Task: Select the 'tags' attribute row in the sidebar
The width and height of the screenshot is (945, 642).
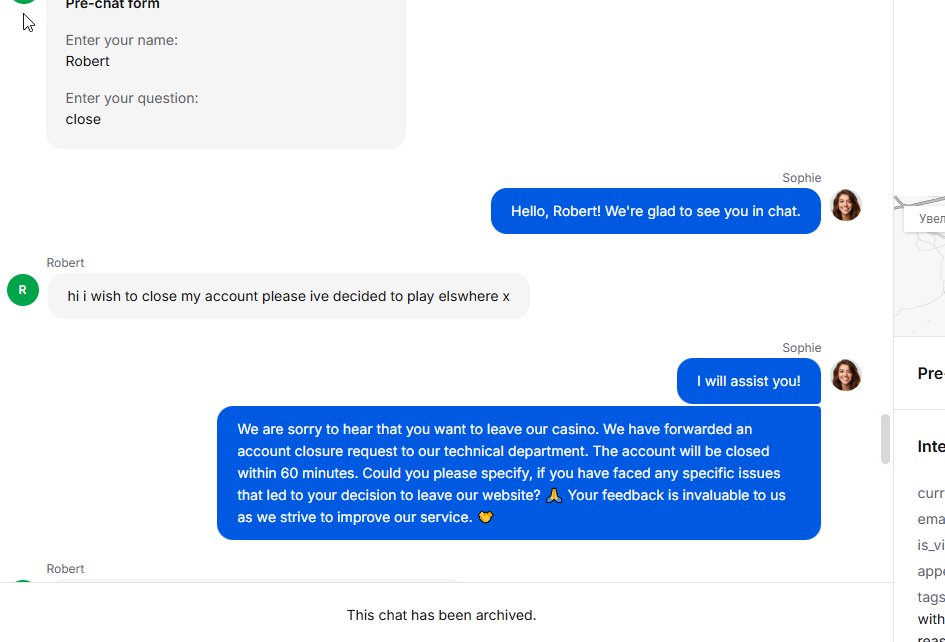Action: pyautogui.click(x=930, y=597)
